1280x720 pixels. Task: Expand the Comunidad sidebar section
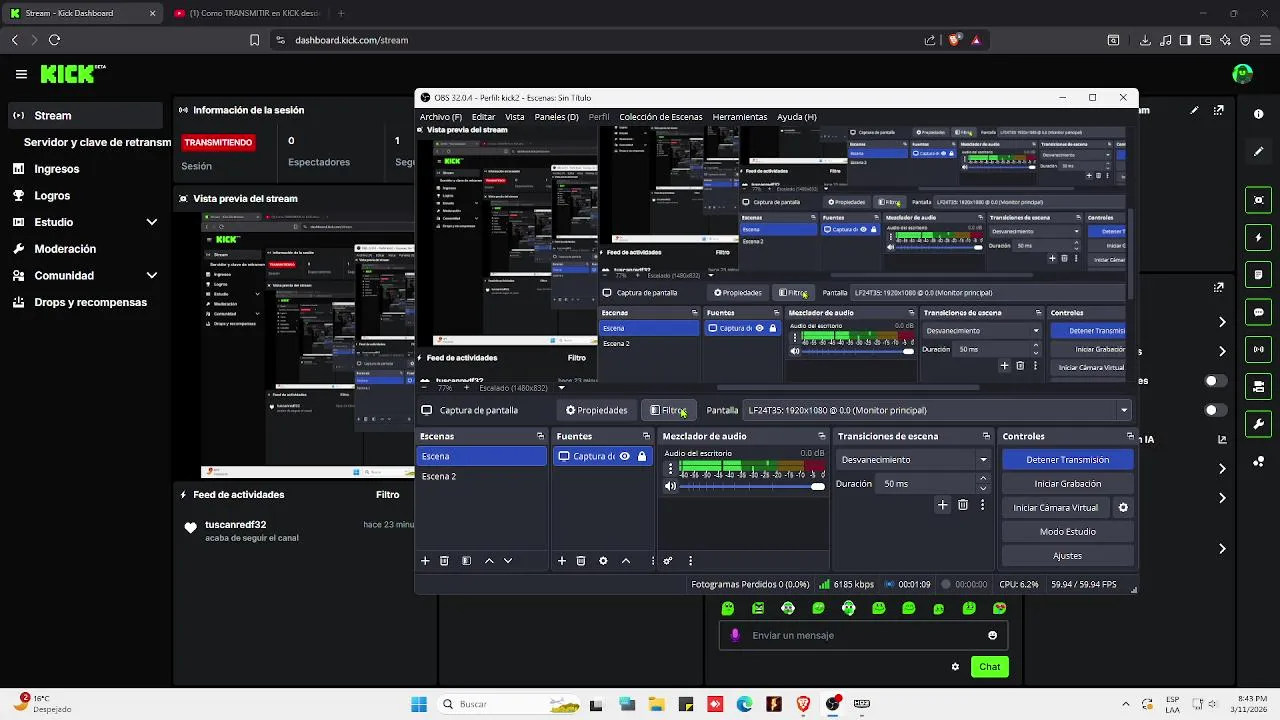(x=152, y=275)
